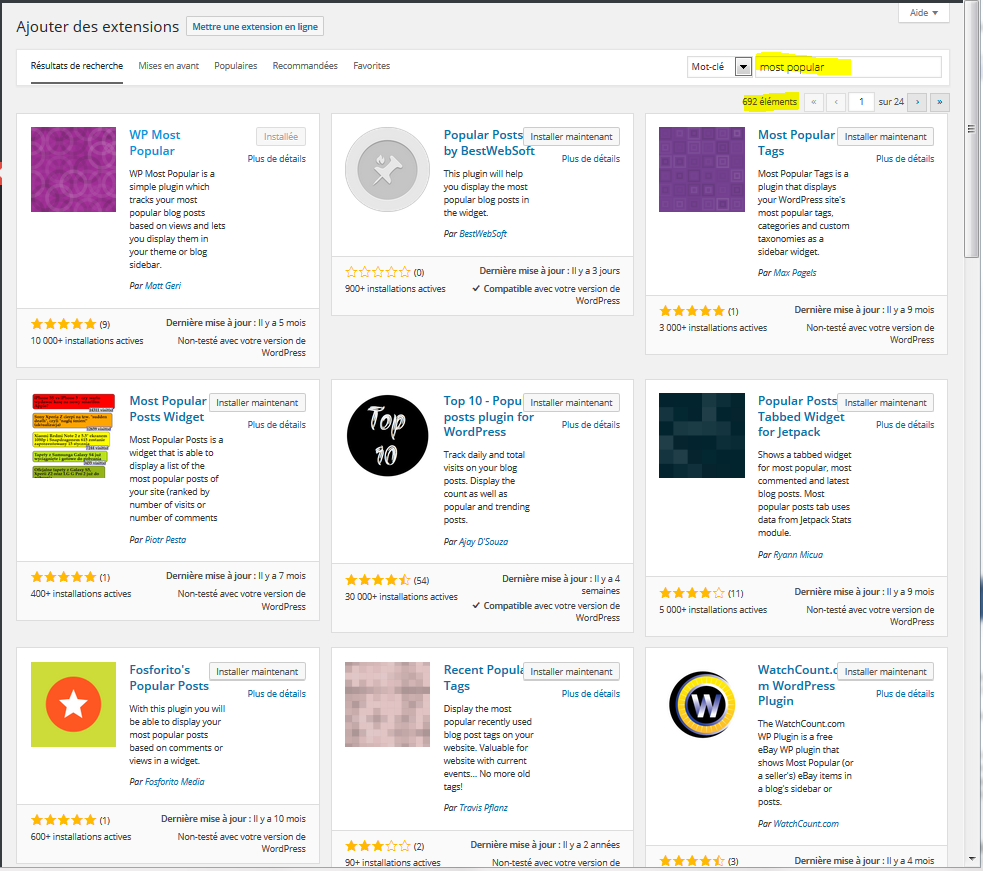Image resolution: width=983 pixels, height=871 pixels.
Task: Click the current page number field
Action: pyautogui.click(x=861, y=102)
